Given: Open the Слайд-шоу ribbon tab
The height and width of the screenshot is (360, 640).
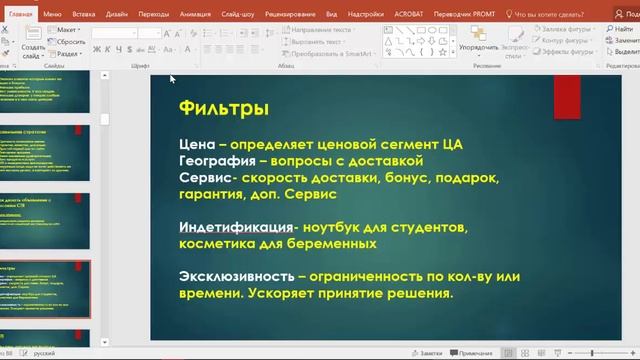Looking at the screenshot, I should 238,14.
